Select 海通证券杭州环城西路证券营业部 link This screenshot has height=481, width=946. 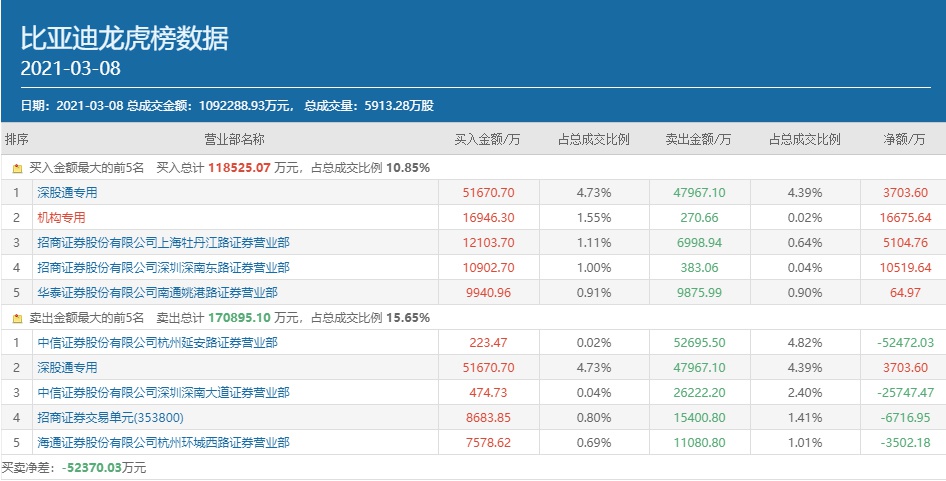point(163,442)
